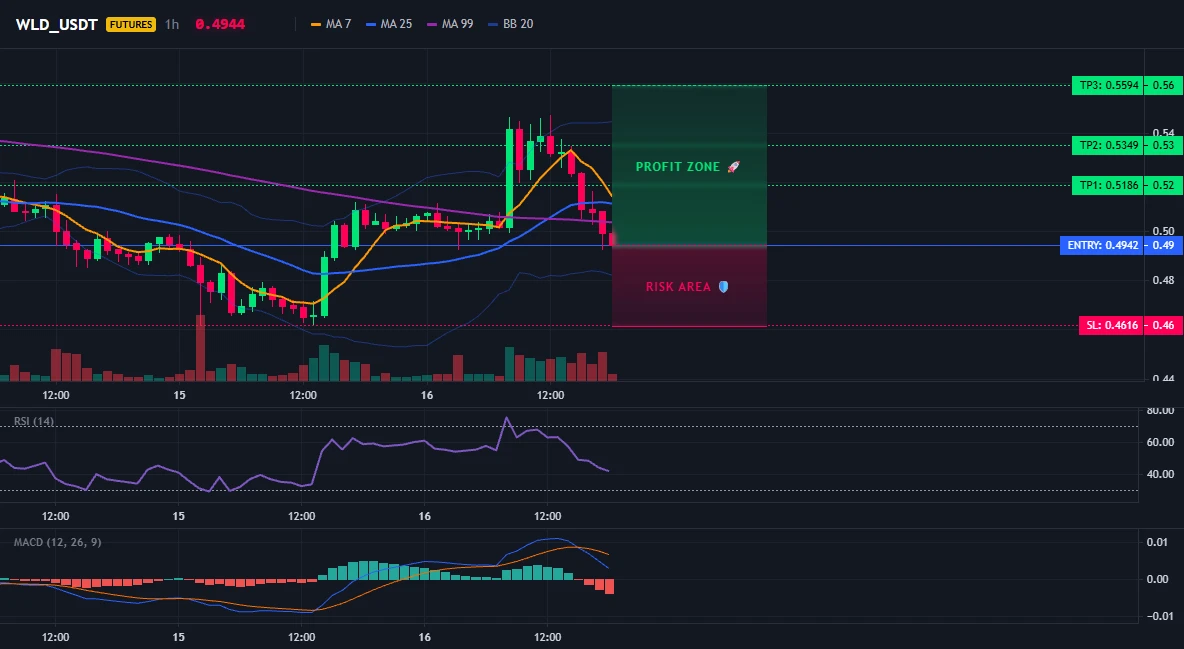Click the shield icon beside RISK AREA

tap(723, 286)
